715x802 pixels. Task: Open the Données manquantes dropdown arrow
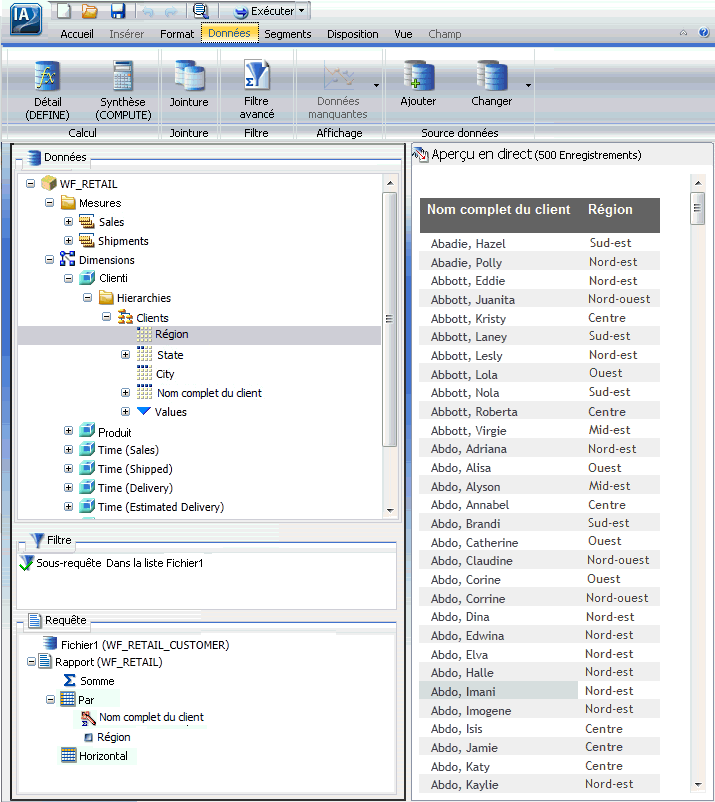(376, 85)
